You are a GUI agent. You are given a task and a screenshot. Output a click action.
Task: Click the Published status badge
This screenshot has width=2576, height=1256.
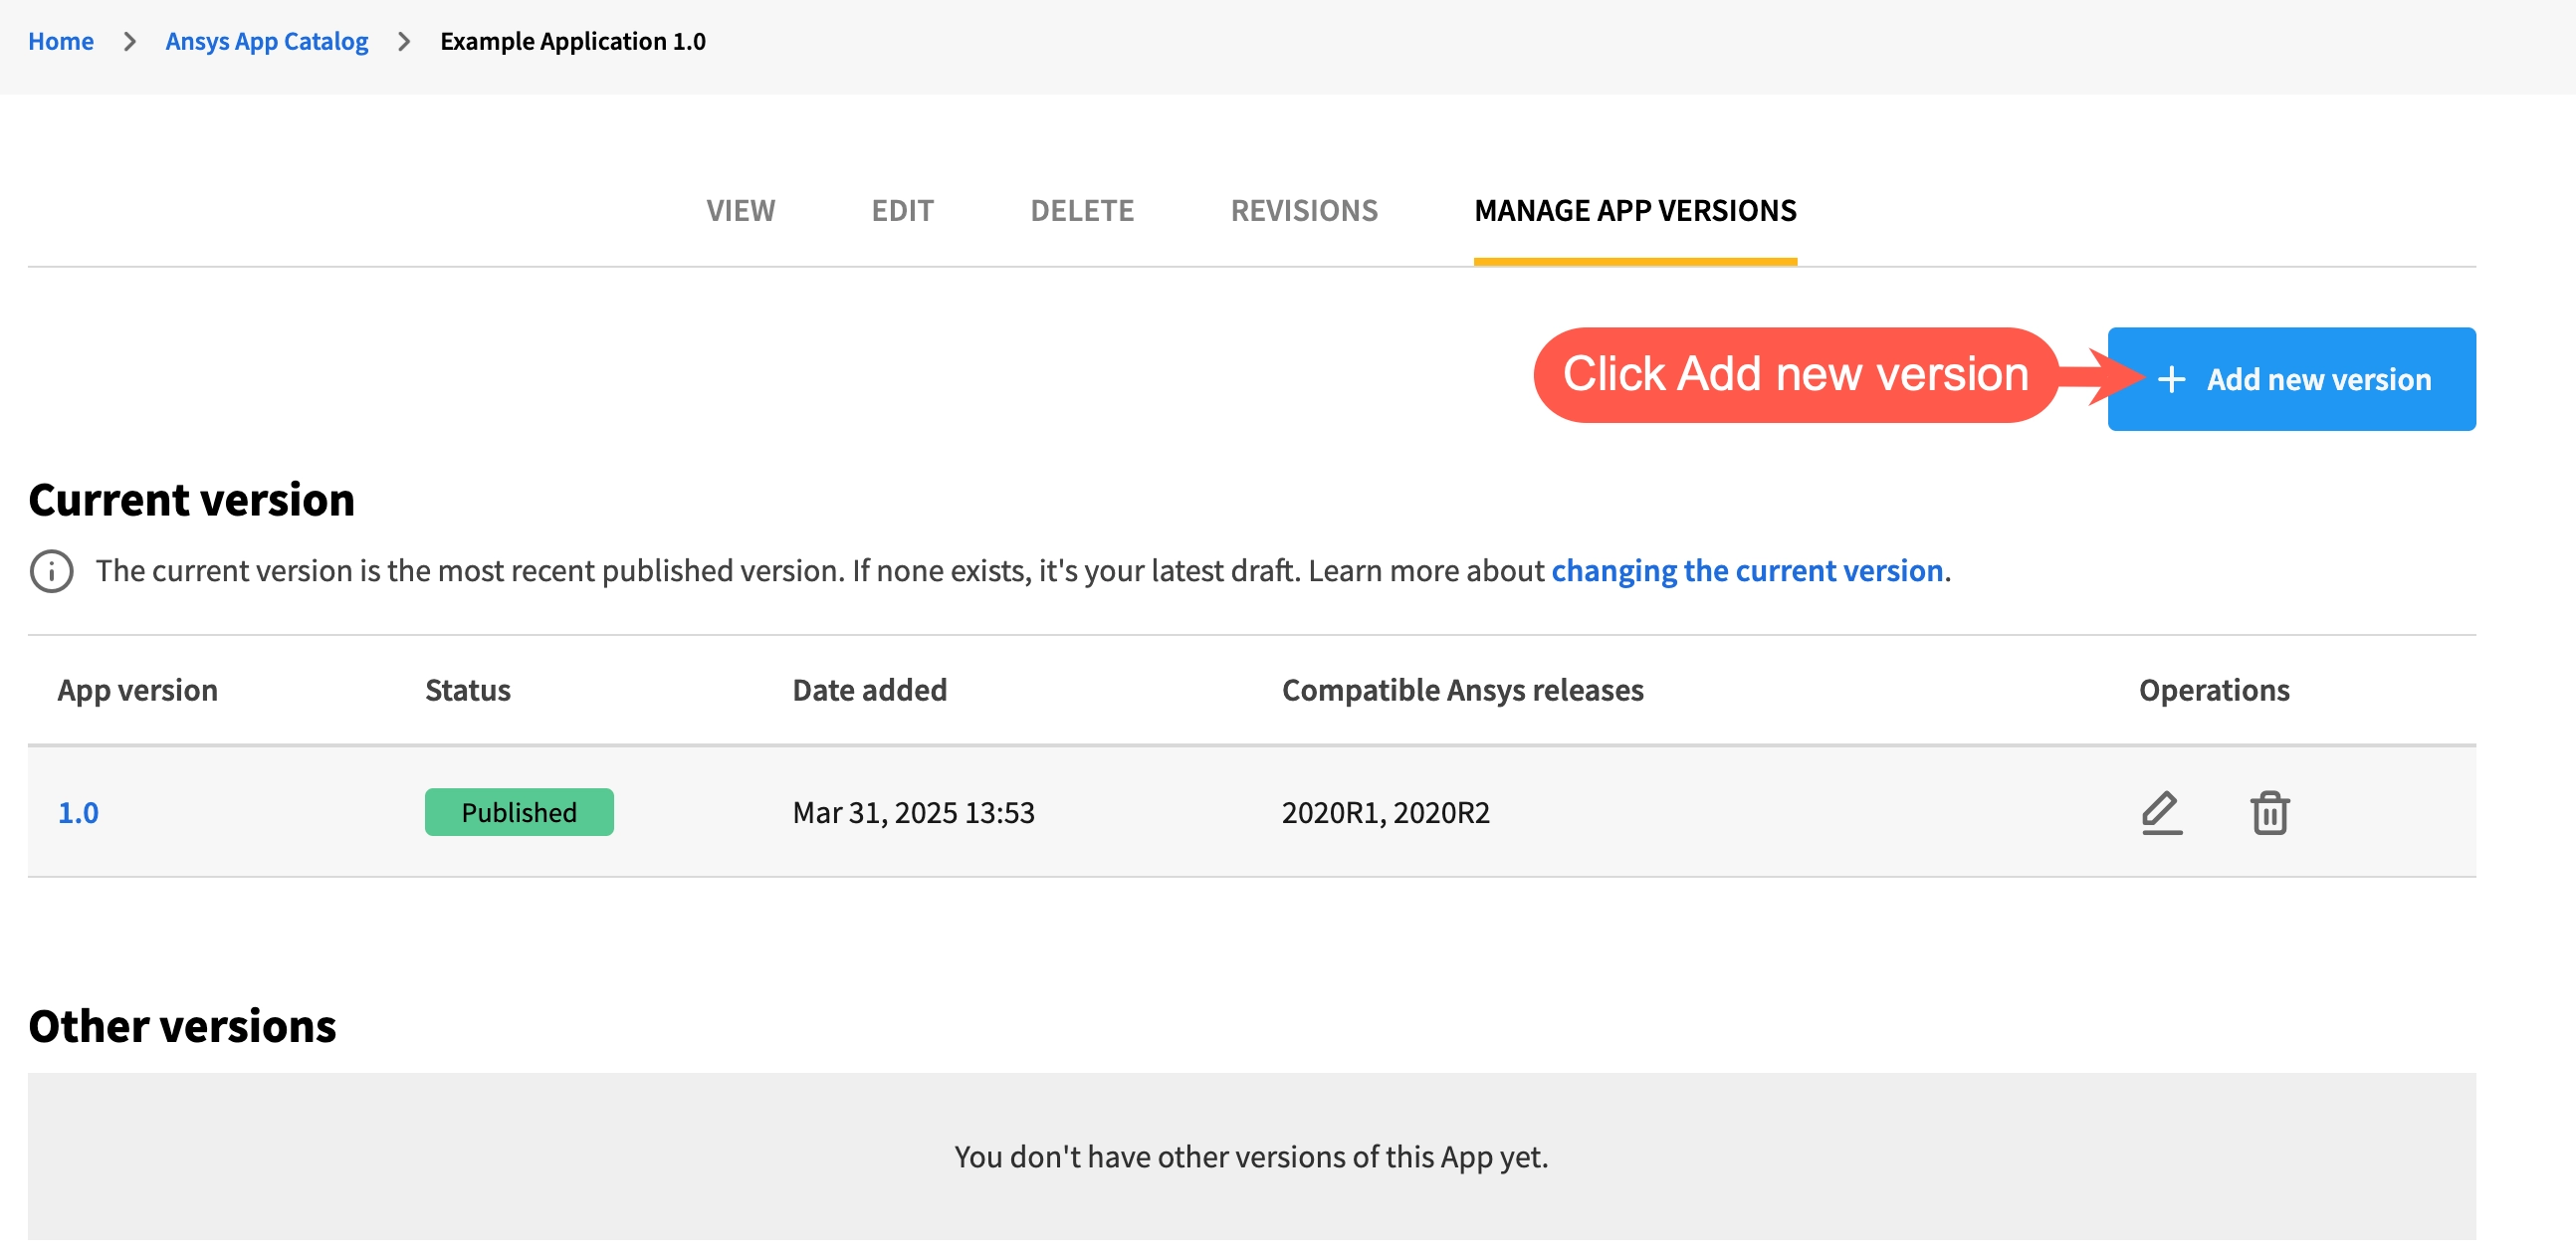tap(519, 812)
